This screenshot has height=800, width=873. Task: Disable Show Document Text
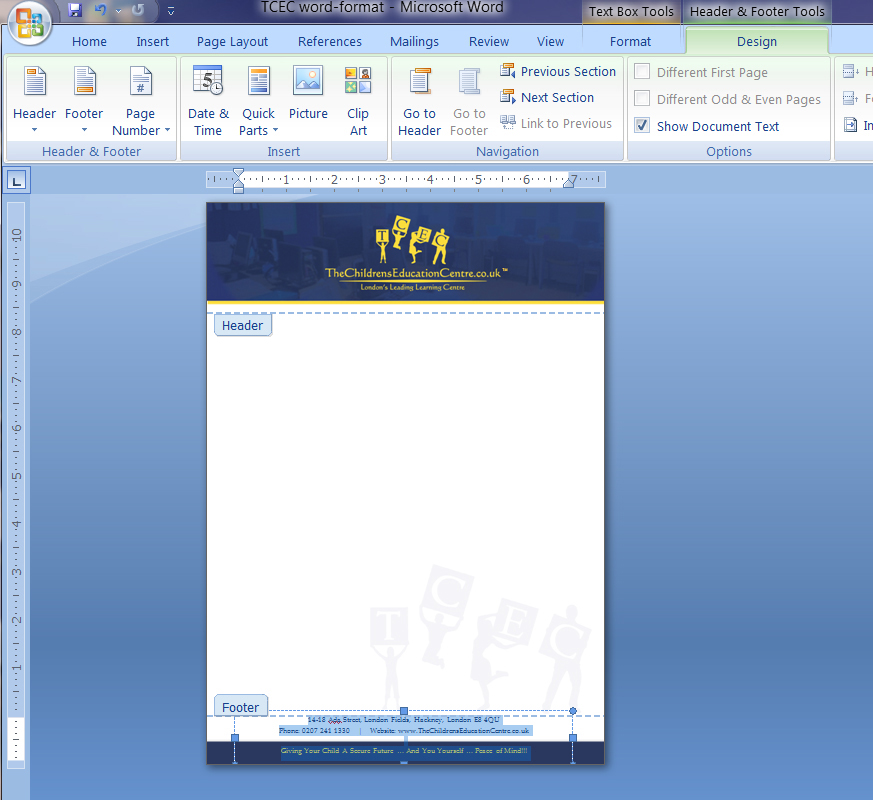(x=641, y=125)
